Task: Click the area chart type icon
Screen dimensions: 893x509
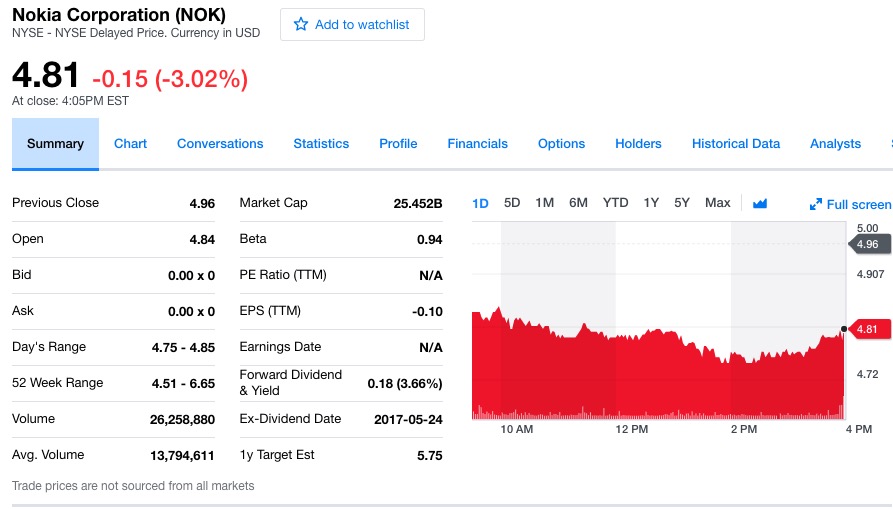Action: point(760,203)
